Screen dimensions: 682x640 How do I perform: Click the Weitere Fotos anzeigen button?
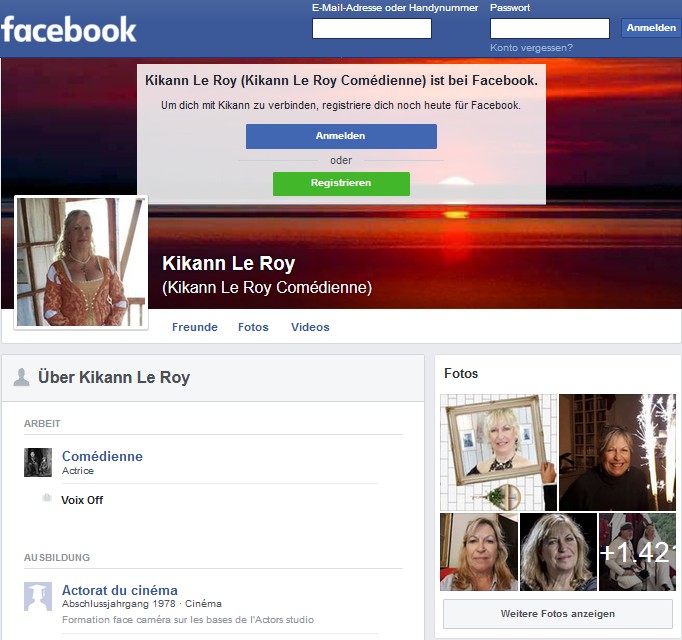tap(558, 613)
